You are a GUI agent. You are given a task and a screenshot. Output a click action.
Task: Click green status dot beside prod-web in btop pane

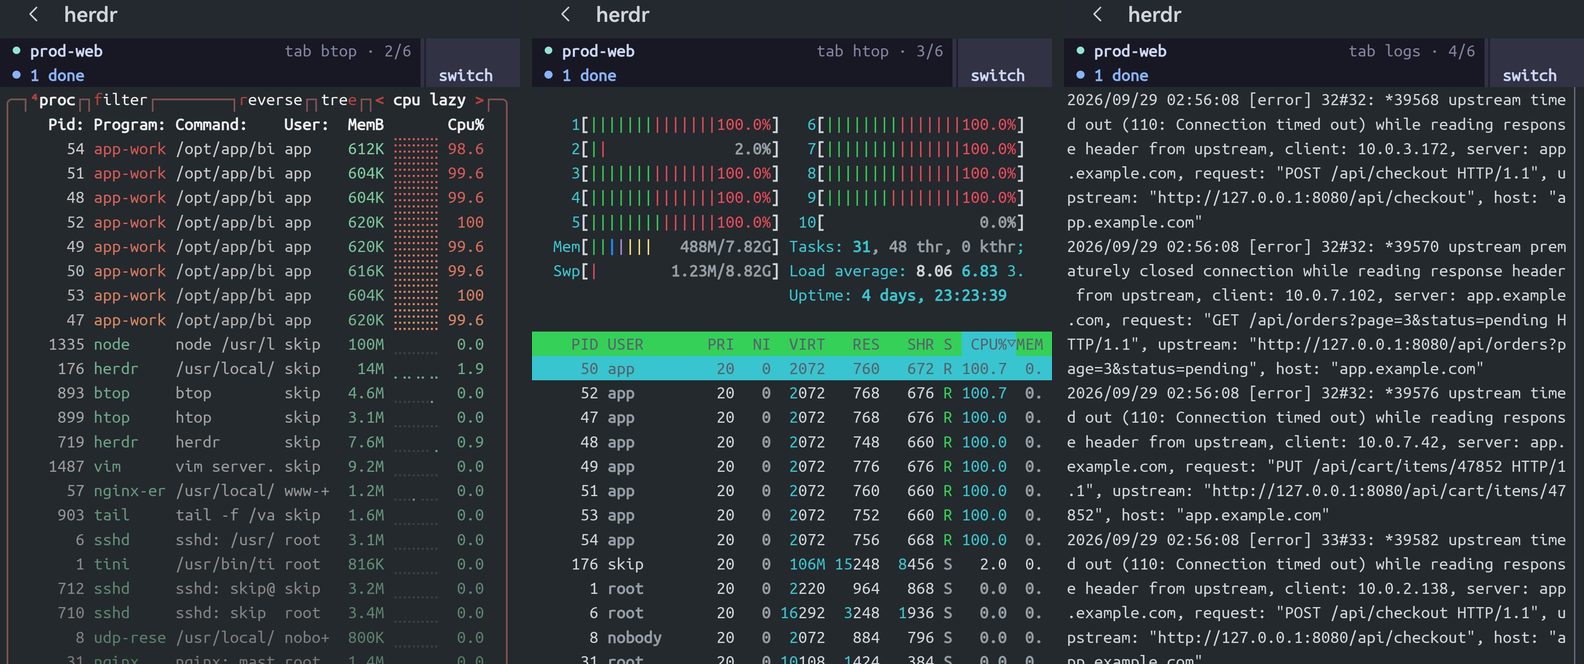tap(17, 51)
